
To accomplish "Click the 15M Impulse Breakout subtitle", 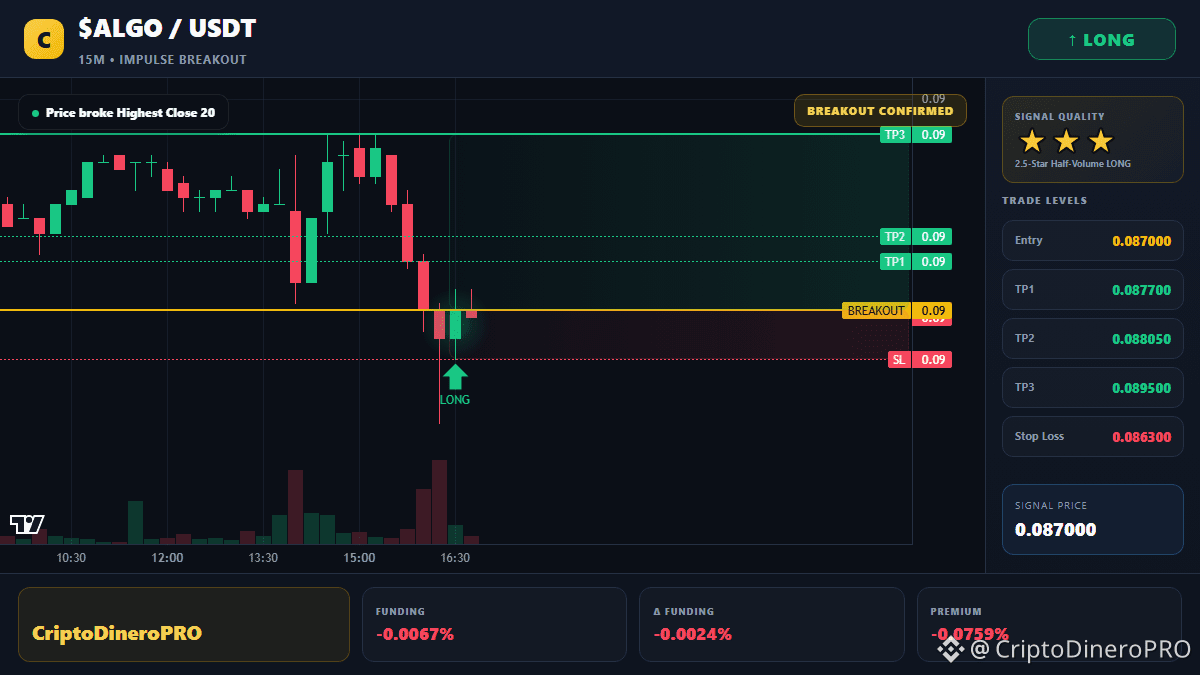I will tap(162, 60).
